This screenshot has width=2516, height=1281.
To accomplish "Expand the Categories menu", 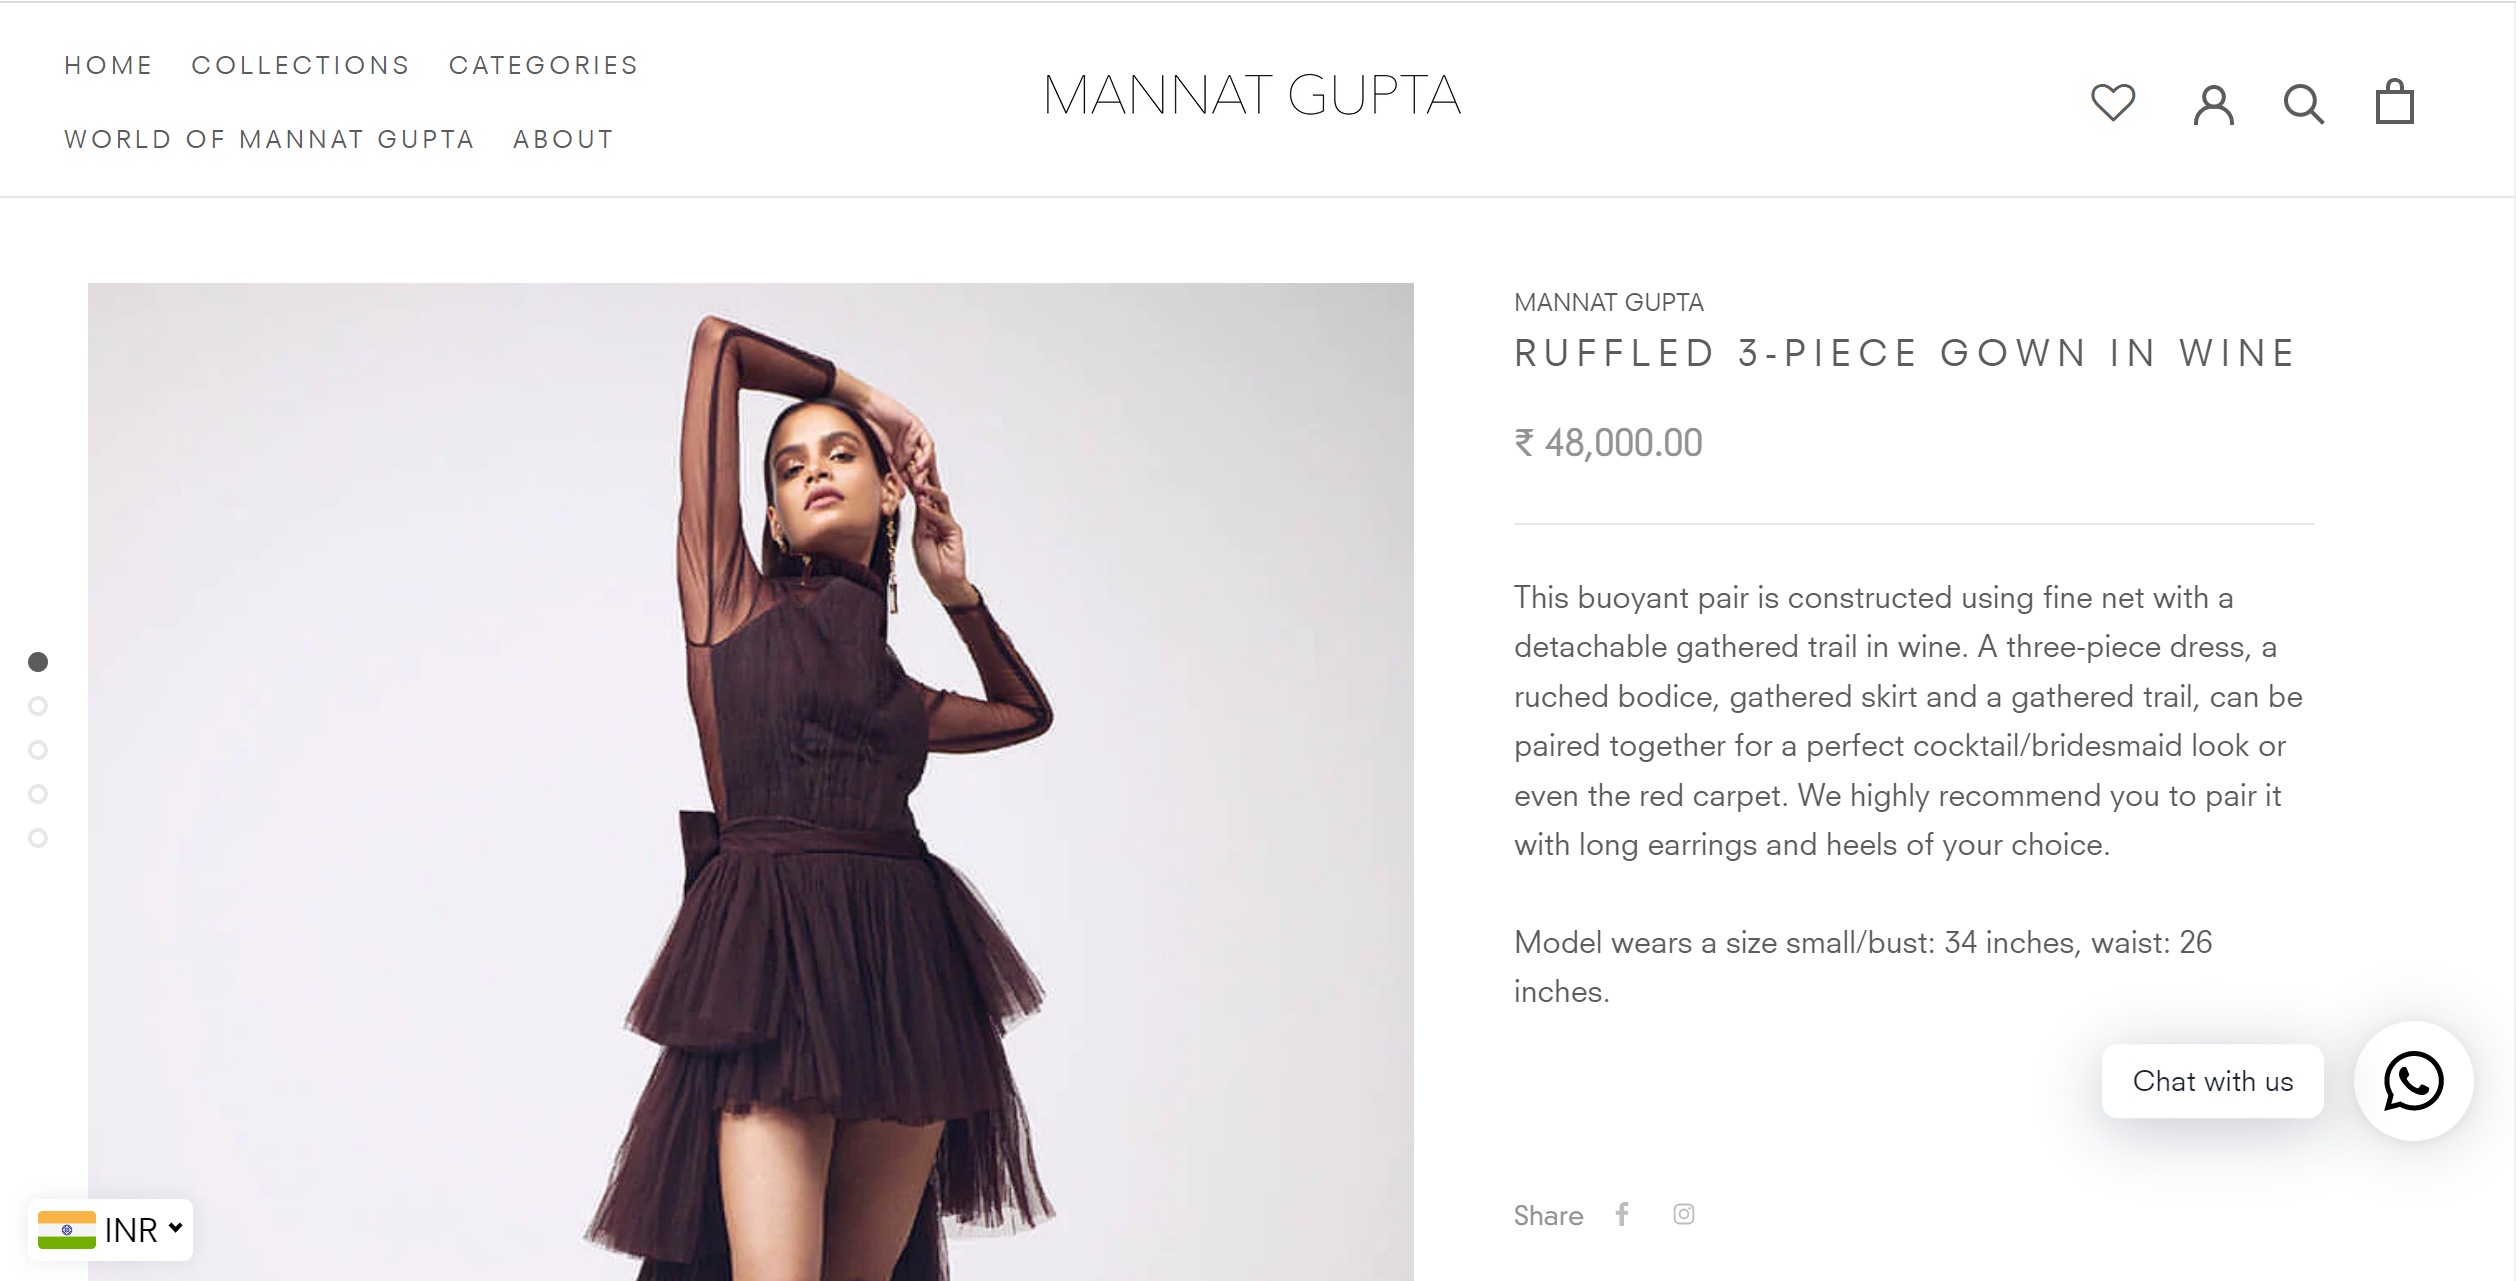I will (544, 65).
